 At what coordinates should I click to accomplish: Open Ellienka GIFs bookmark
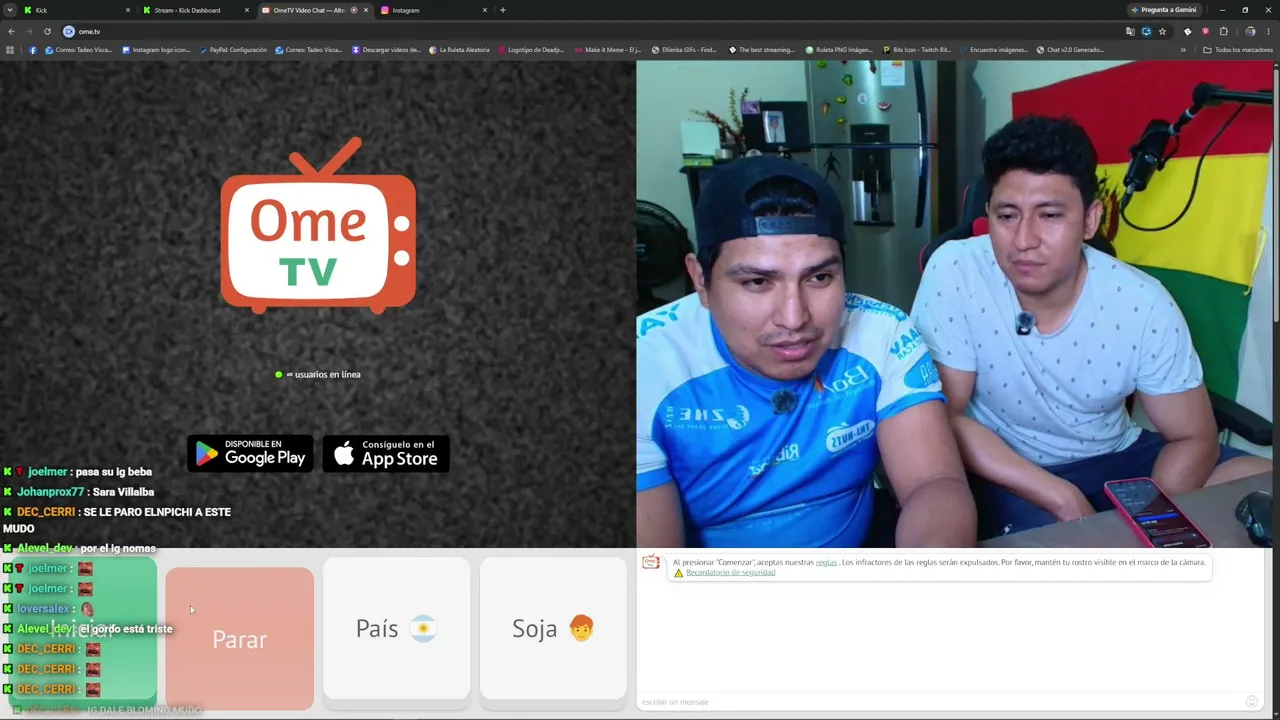(x=685, y=50)
